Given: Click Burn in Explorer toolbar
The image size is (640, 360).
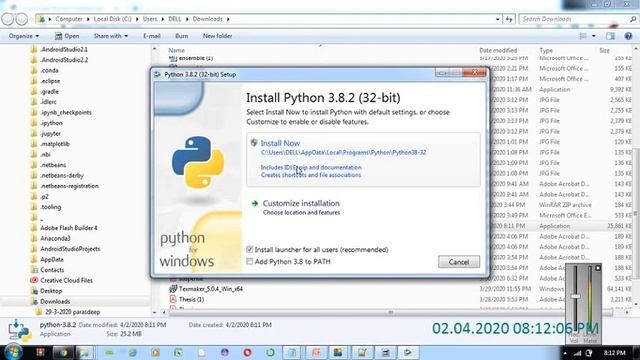Looking at the screenshot, I should point(182,36).
